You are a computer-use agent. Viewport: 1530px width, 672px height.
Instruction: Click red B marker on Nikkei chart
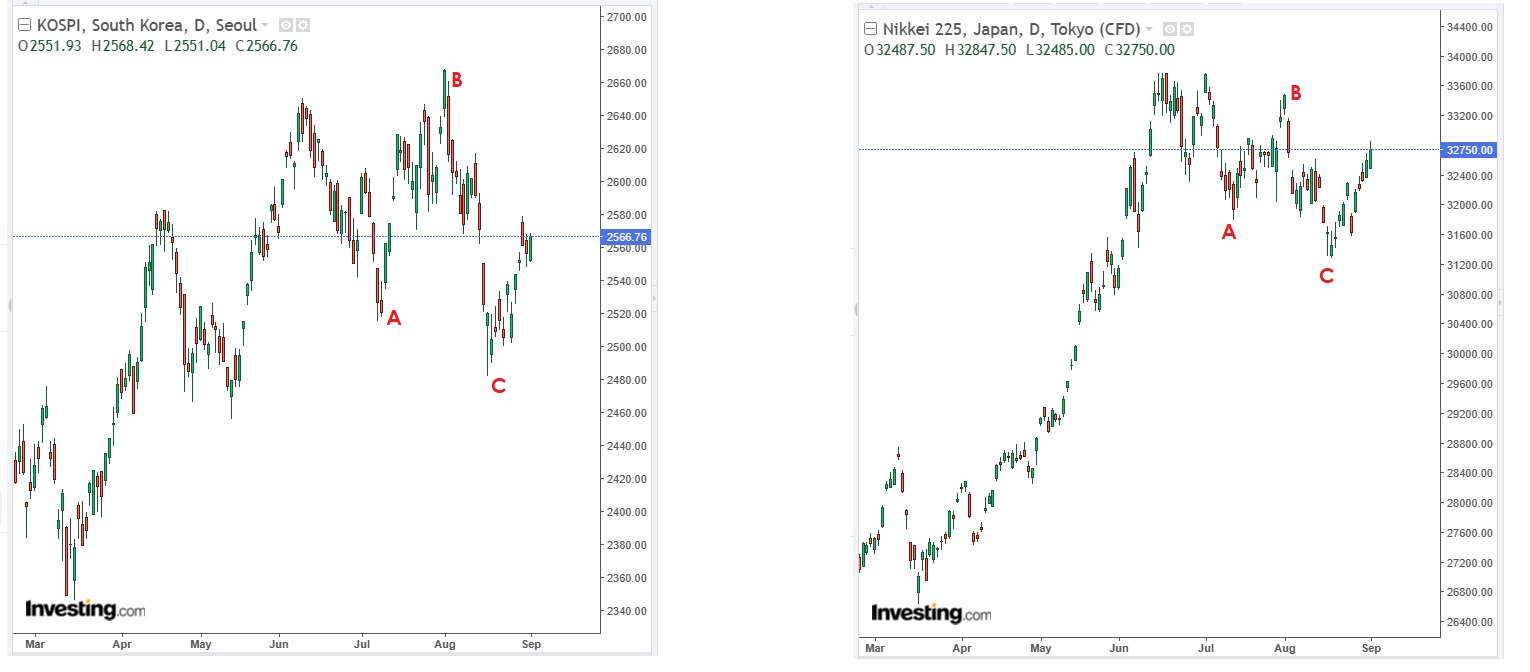pyautogui.click(x=1295, y=93)
